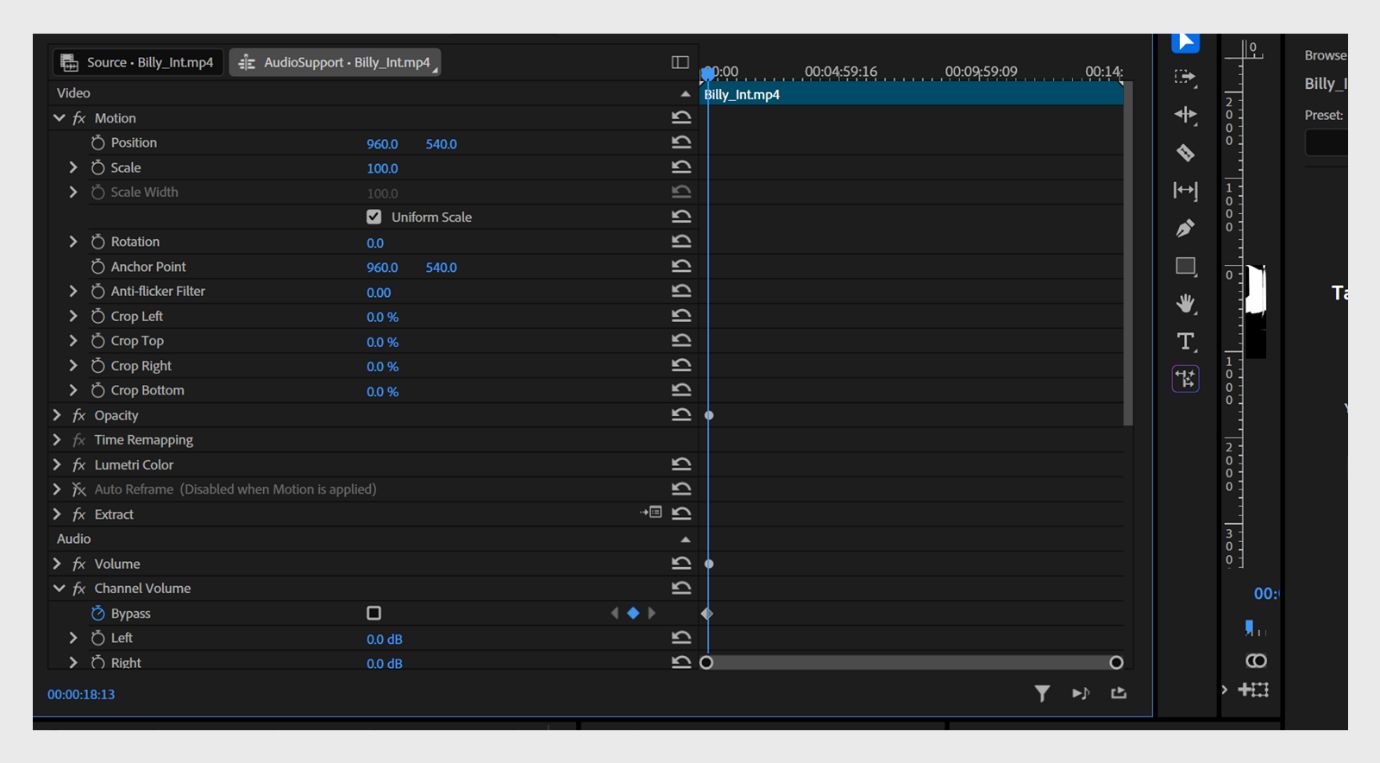Select the Pen tool
Viewport: 1380px width, 763px height.
click(1184, 227)
